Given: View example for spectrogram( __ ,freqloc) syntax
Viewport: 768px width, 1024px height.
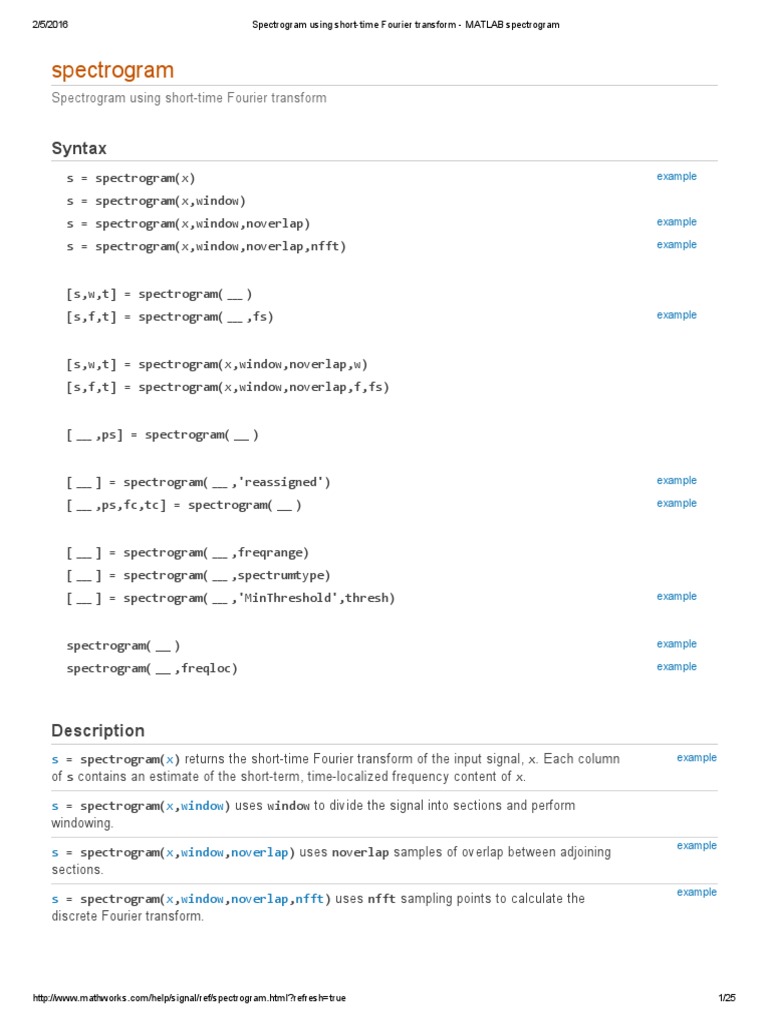Looking at the screenshot, I should click(676, 667).
